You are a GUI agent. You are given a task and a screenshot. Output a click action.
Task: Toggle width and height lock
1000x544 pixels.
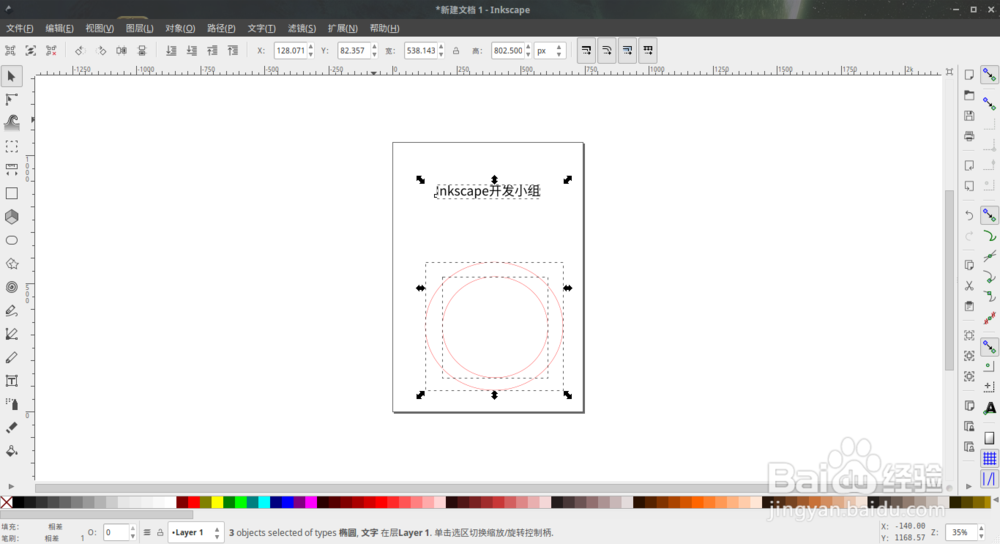(x=456, y=51)
